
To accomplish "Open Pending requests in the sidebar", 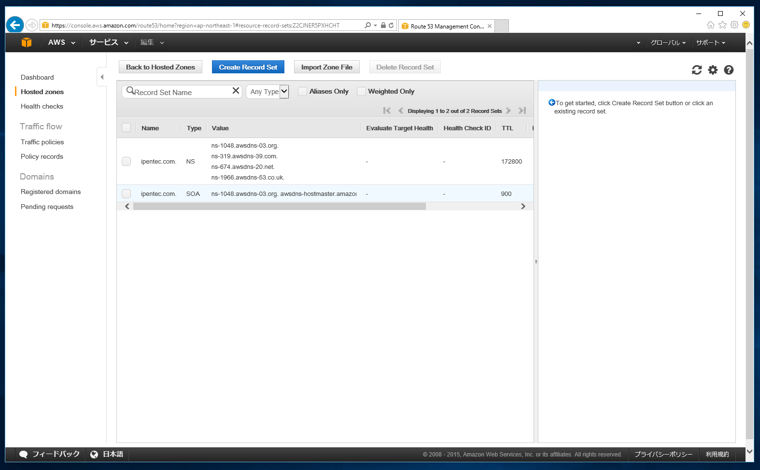I will click(47, 206).
